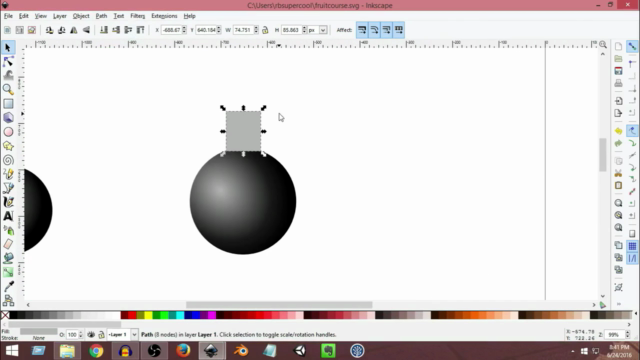Open the Filters menu
Viewport: 640px width, 360px height.
click(x=138, y=16)
